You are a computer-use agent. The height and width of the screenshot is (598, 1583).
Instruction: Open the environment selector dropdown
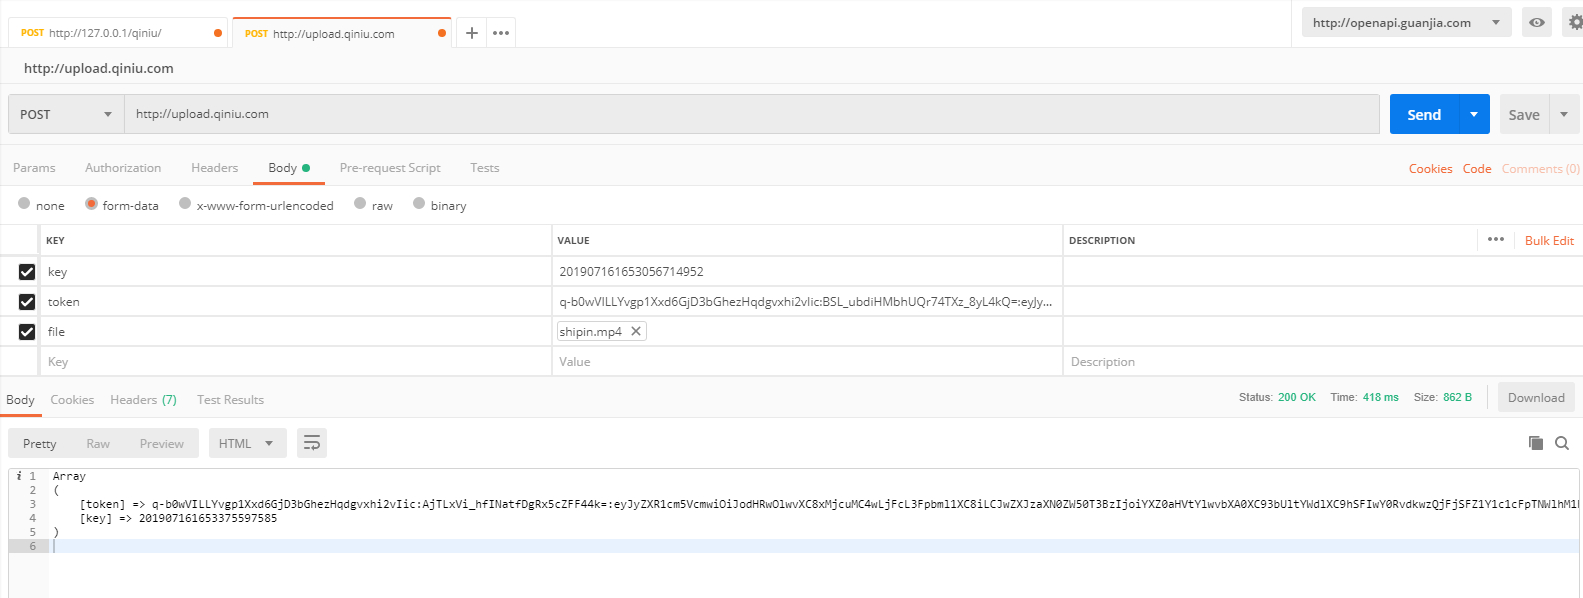point(1407,22)
